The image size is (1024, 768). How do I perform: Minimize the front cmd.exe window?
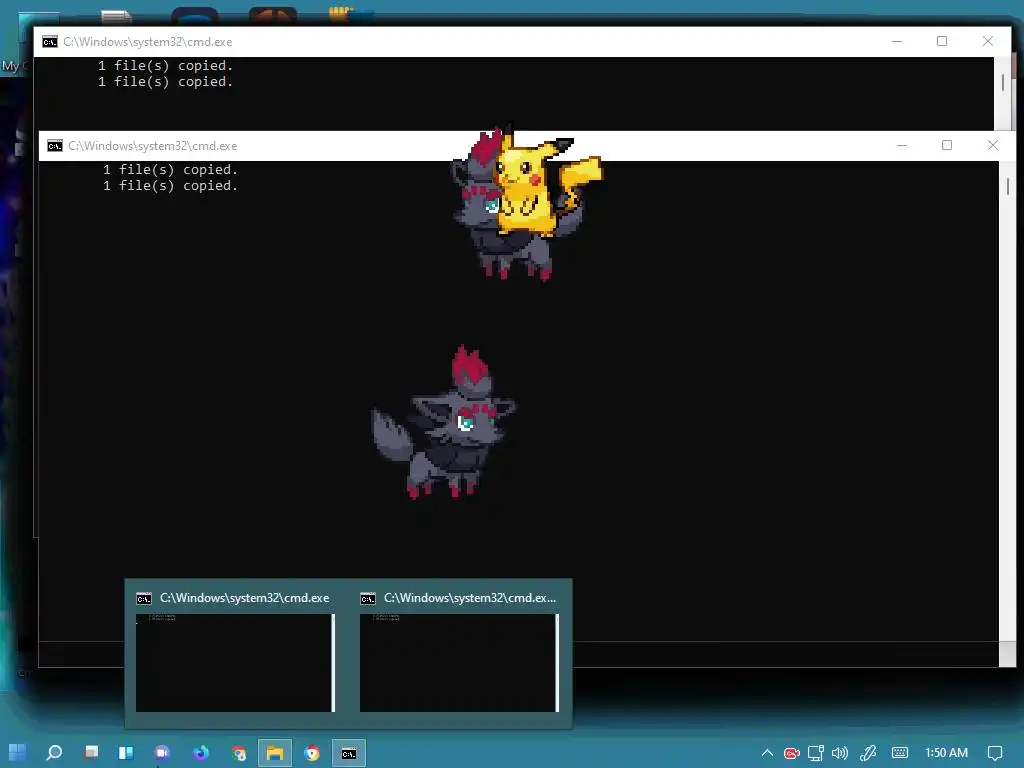(x=902, y=145)
